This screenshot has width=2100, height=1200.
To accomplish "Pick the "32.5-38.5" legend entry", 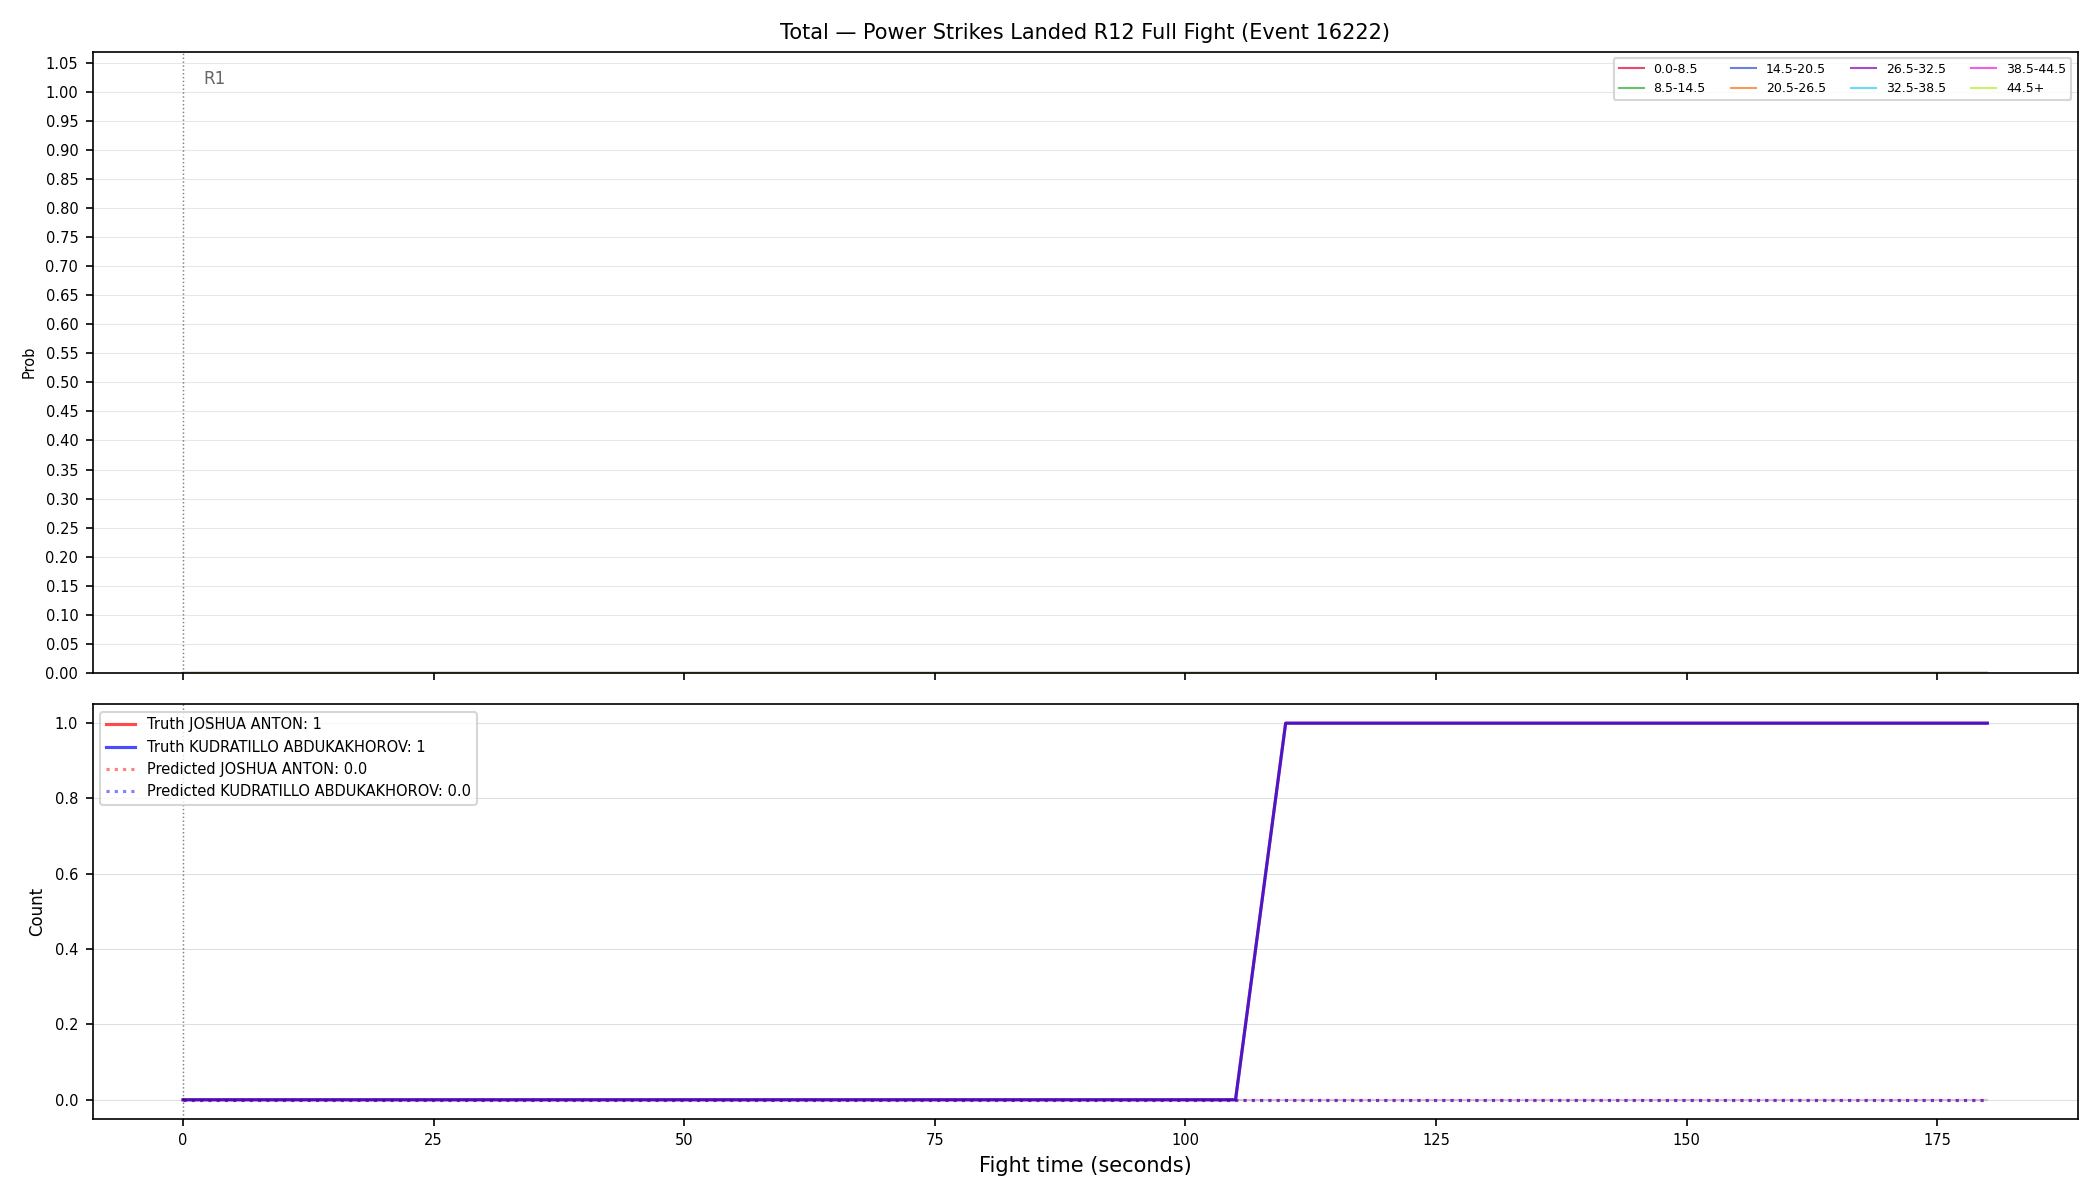I will point(1916,88).
